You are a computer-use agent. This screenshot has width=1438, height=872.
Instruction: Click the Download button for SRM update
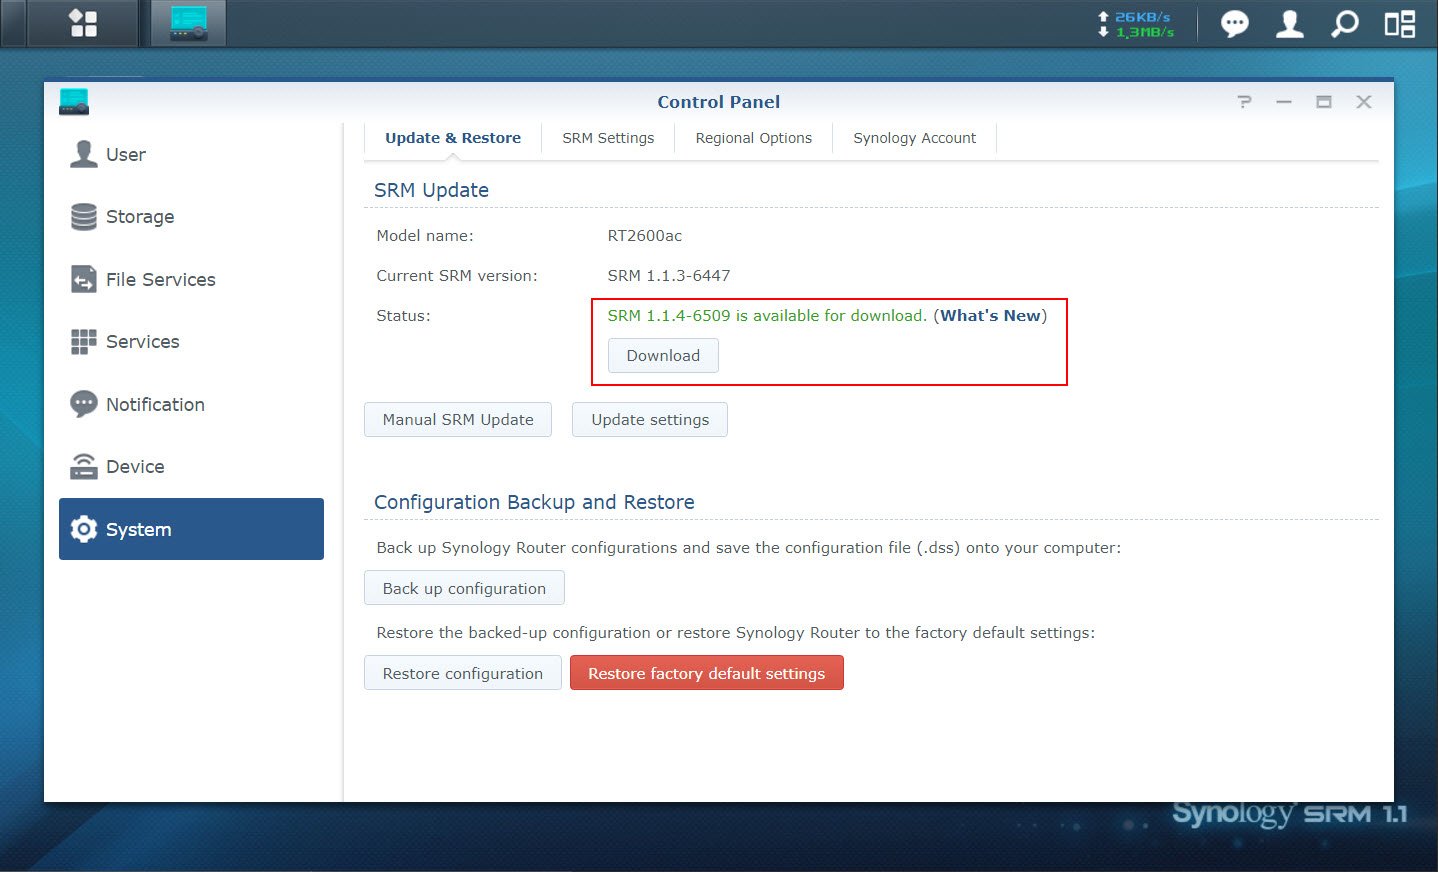click(663, 355)
